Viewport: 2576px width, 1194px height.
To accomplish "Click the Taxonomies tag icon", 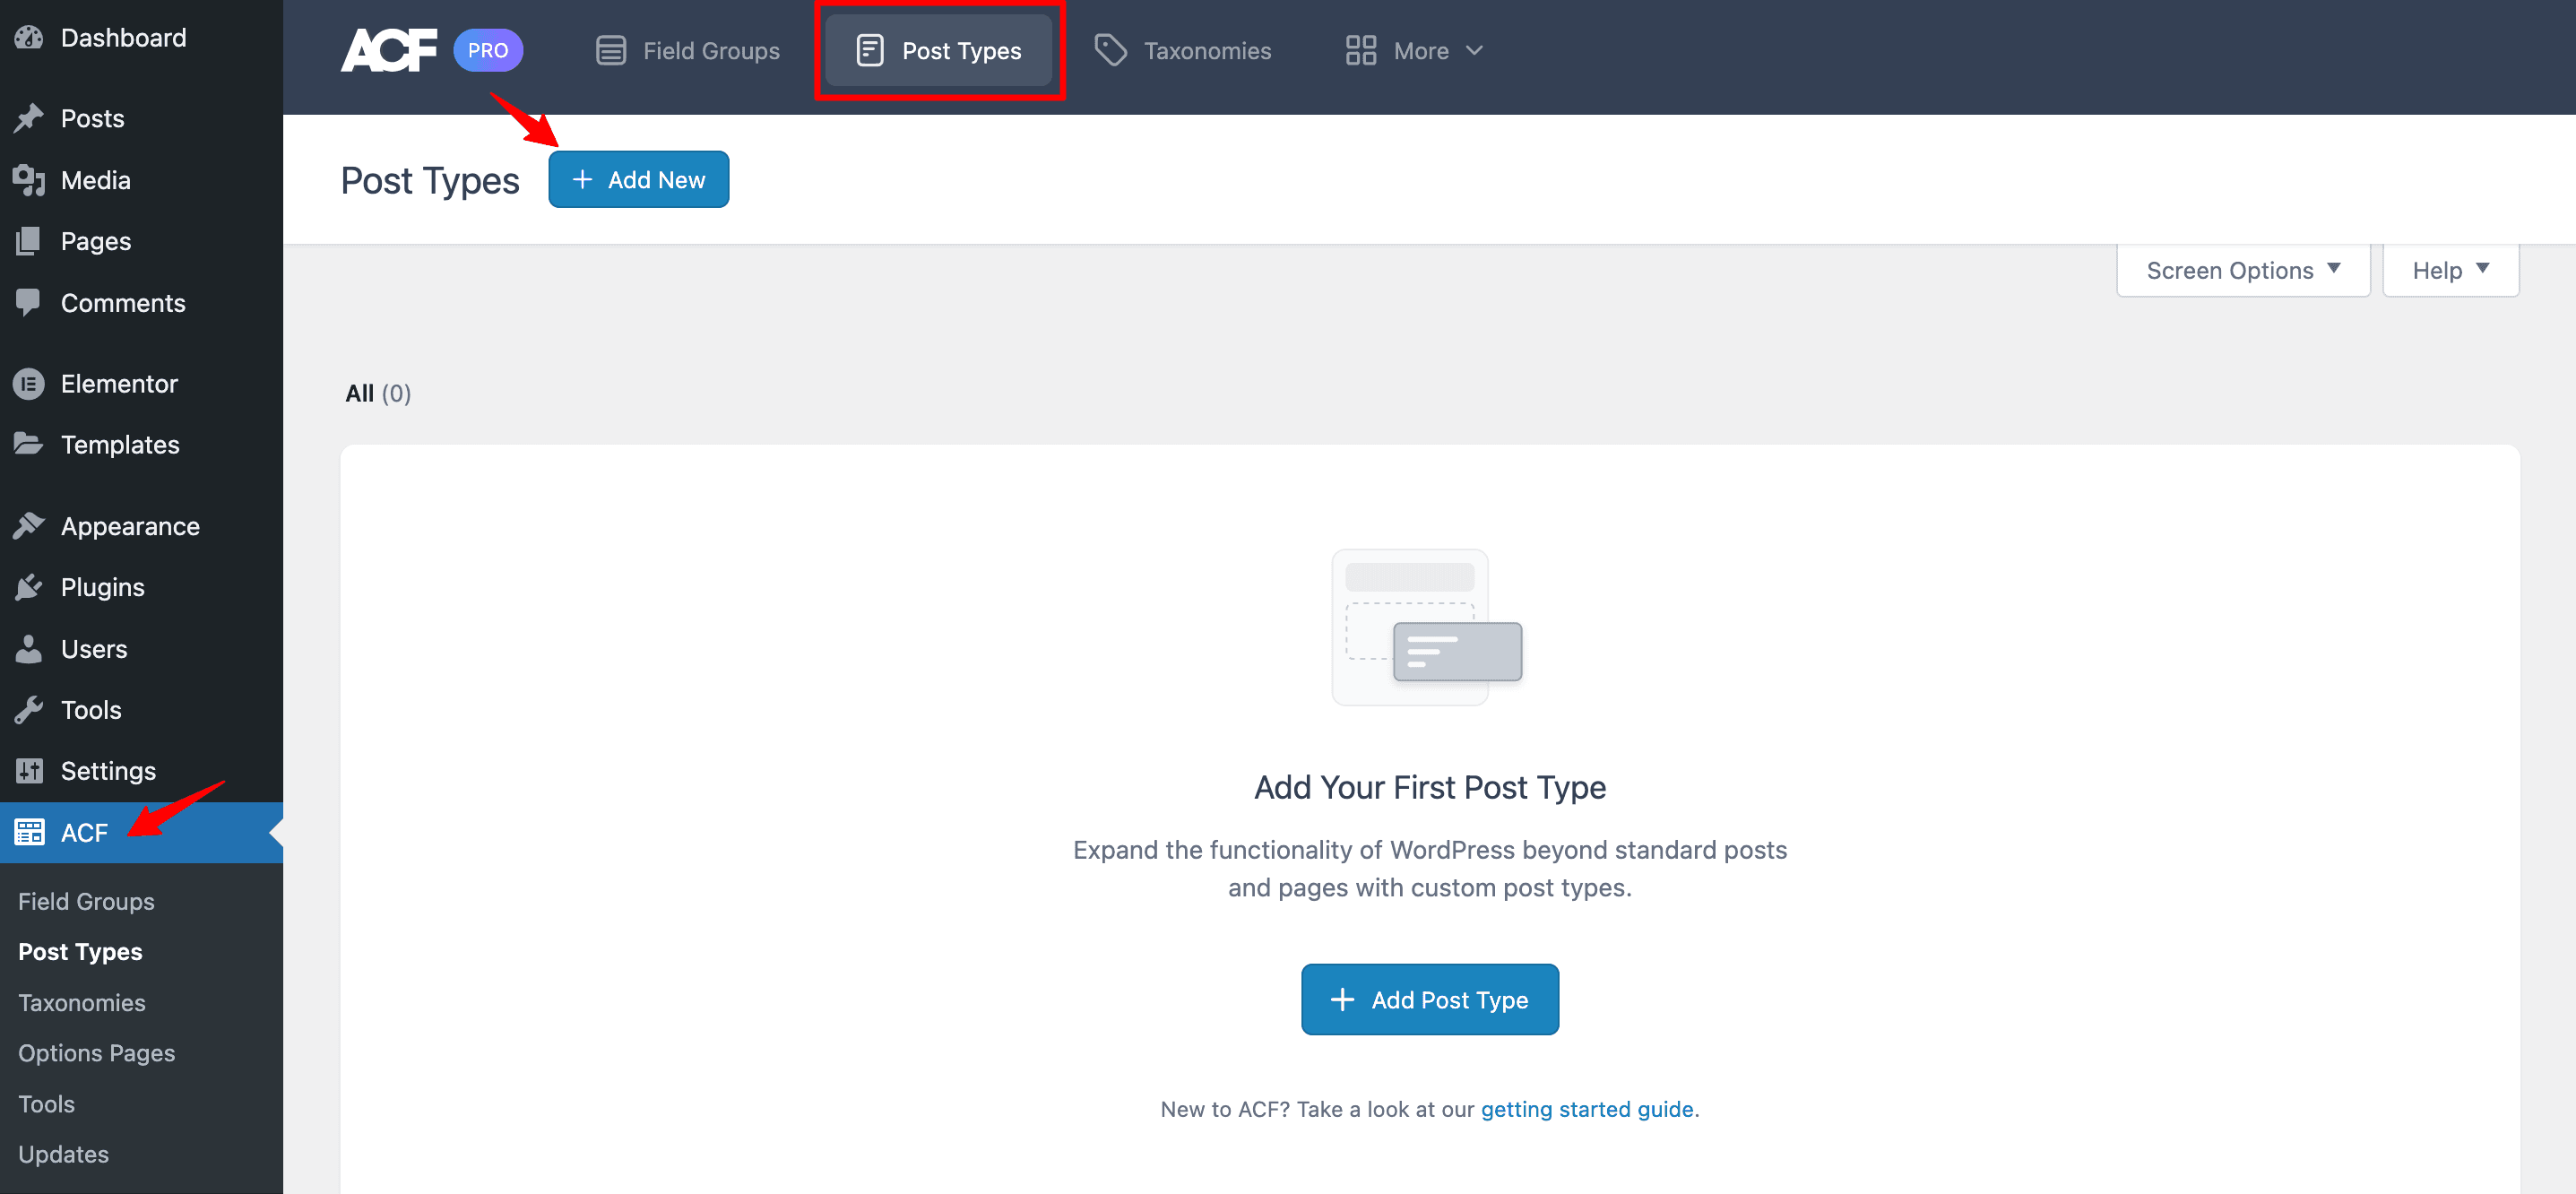I will tap(1111, 50).
